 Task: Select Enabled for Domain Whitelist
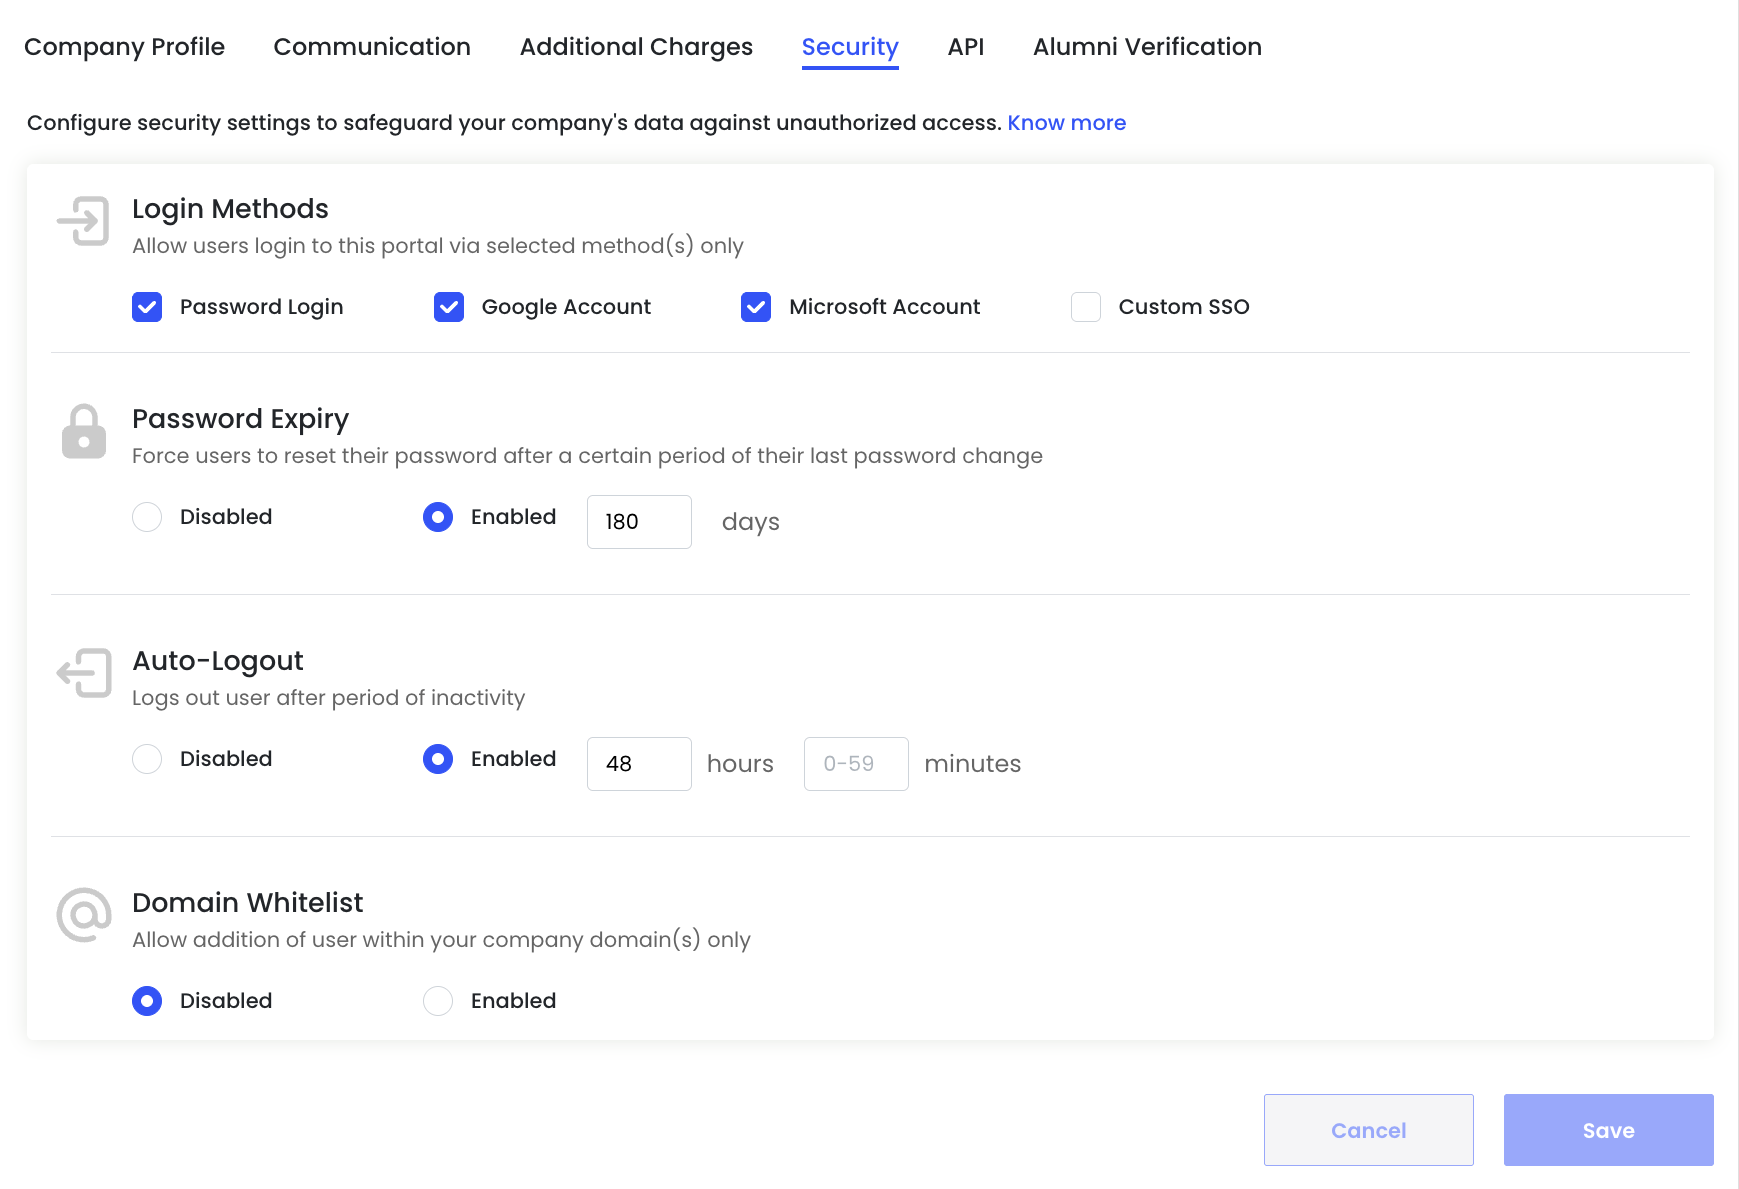point(438,1001)
